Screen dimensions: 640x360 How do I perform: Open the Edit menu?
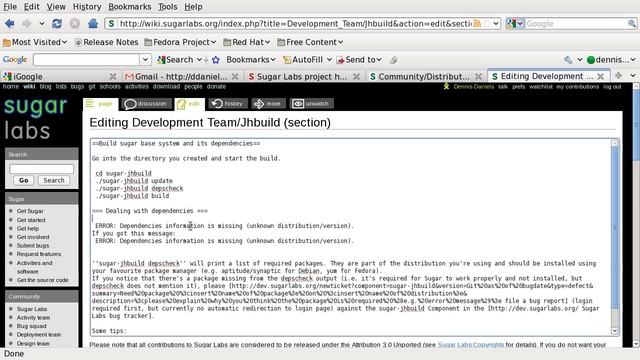tap(31, 7)
